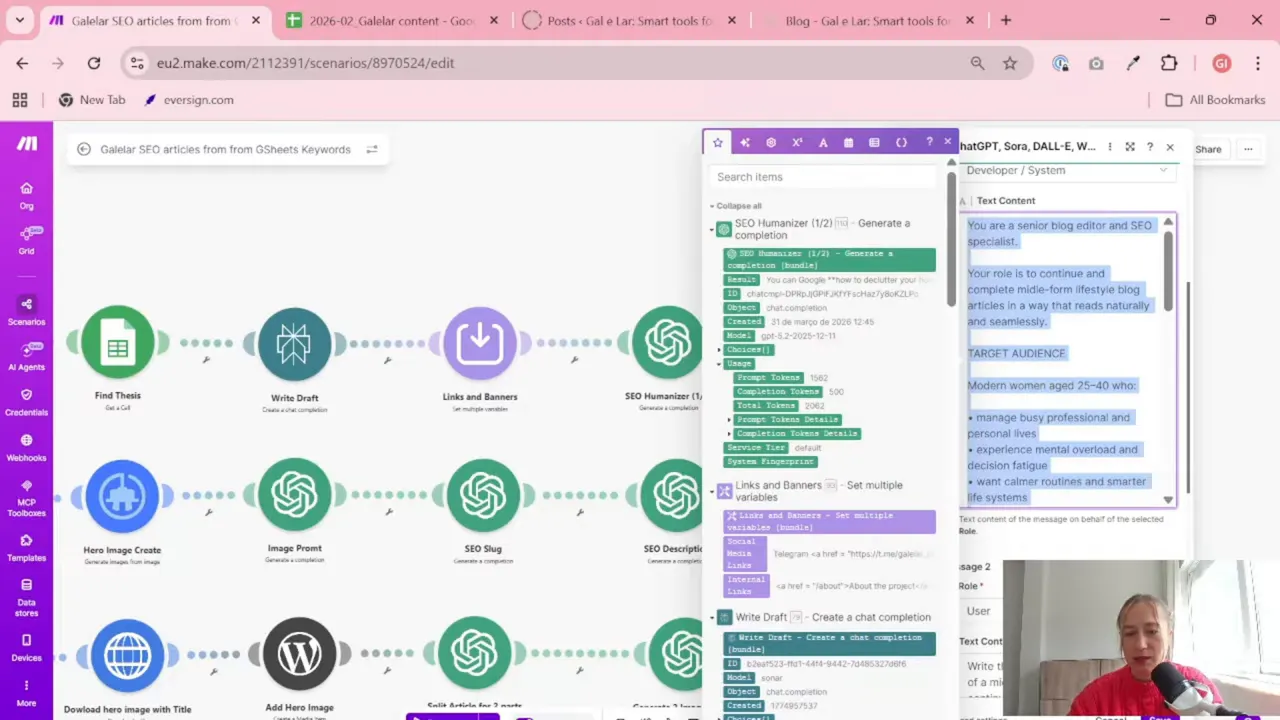Collapse the Write Draft item group
Image resolution: width=1280 pixels, height=720 pixels.
coord(712,617)
